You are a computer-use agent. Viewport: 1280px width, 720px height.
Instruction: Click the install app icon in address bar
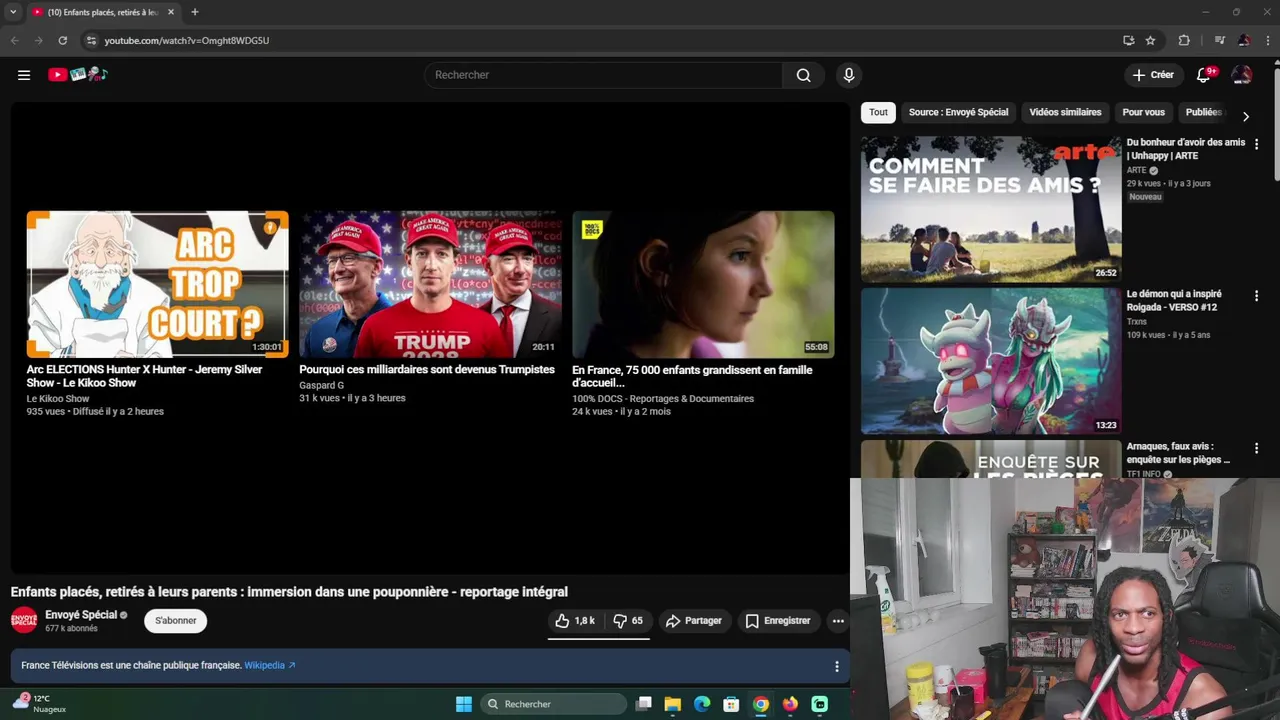point(1128,40)
